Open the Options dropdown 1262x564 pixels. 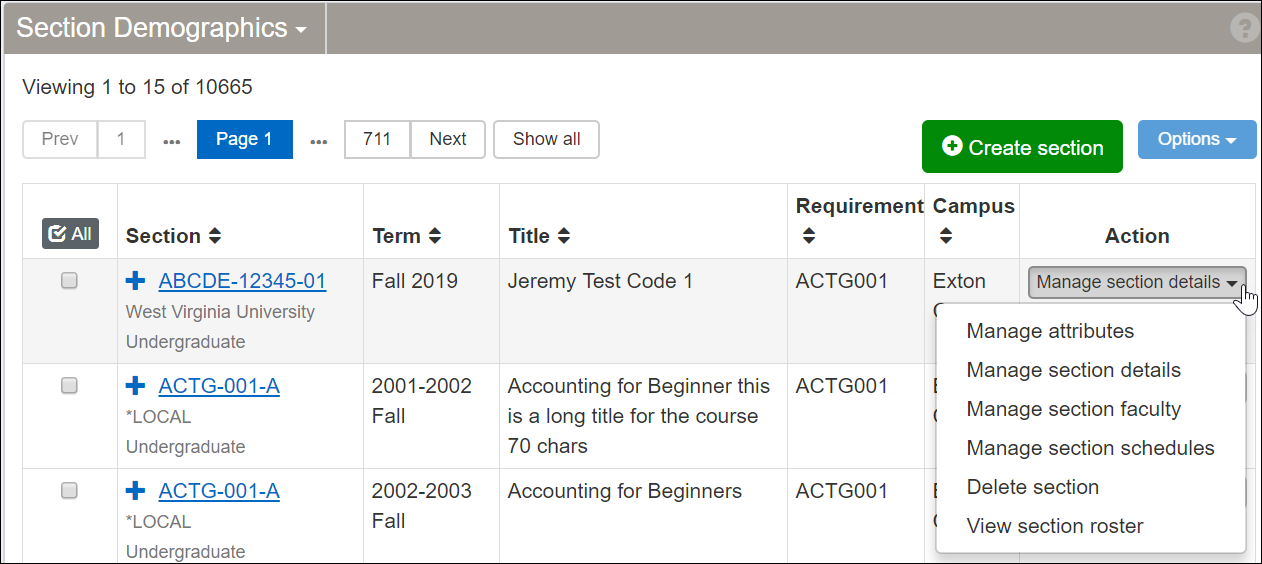click(x=1196, y=140)
